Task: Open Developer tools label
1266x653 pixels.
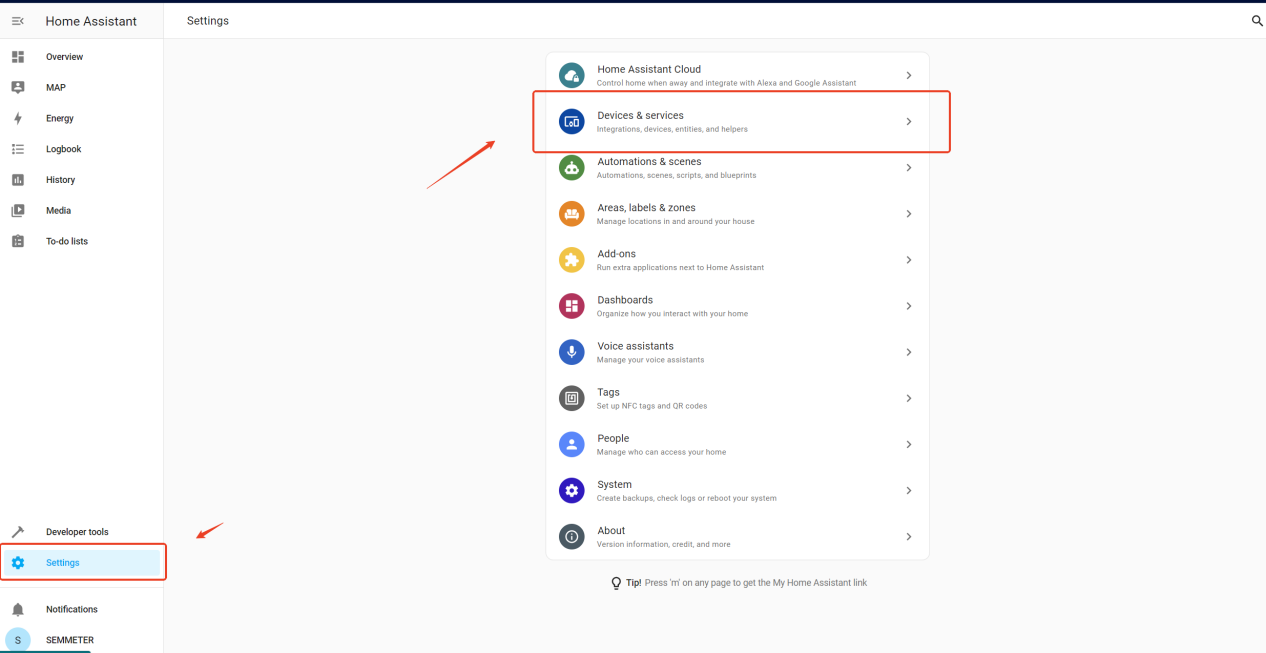Action: click(x=77, y=532)
